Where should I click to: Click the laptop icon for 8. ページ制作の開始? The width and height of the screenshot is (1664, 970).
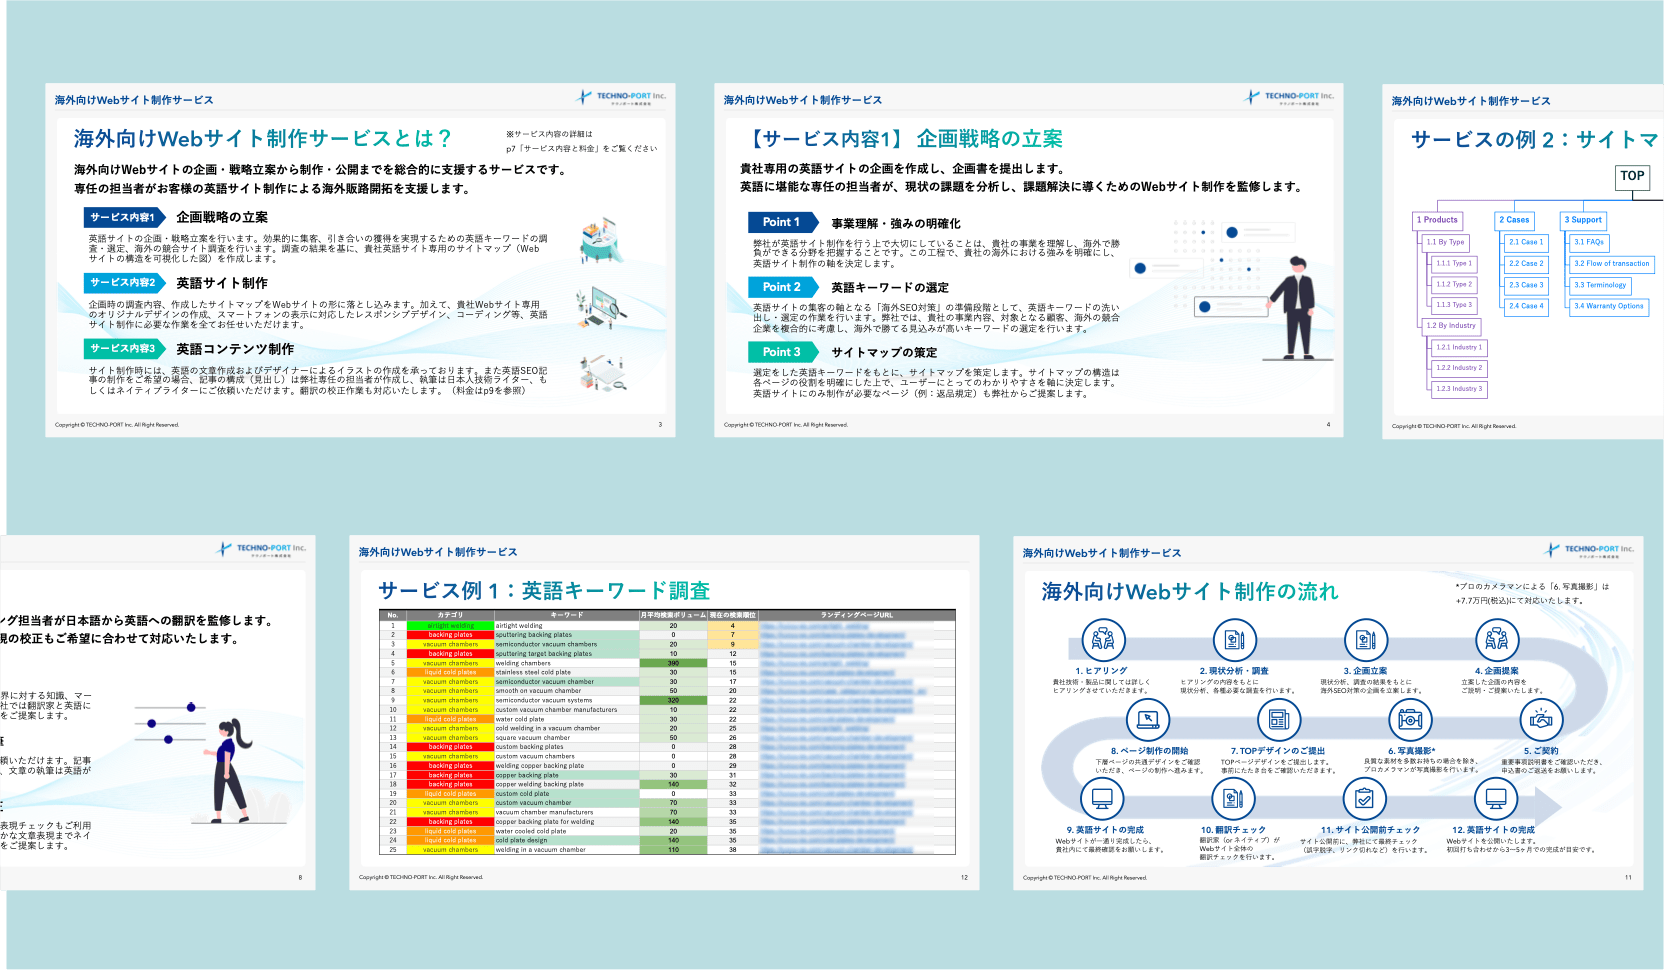click(1148, 719)
